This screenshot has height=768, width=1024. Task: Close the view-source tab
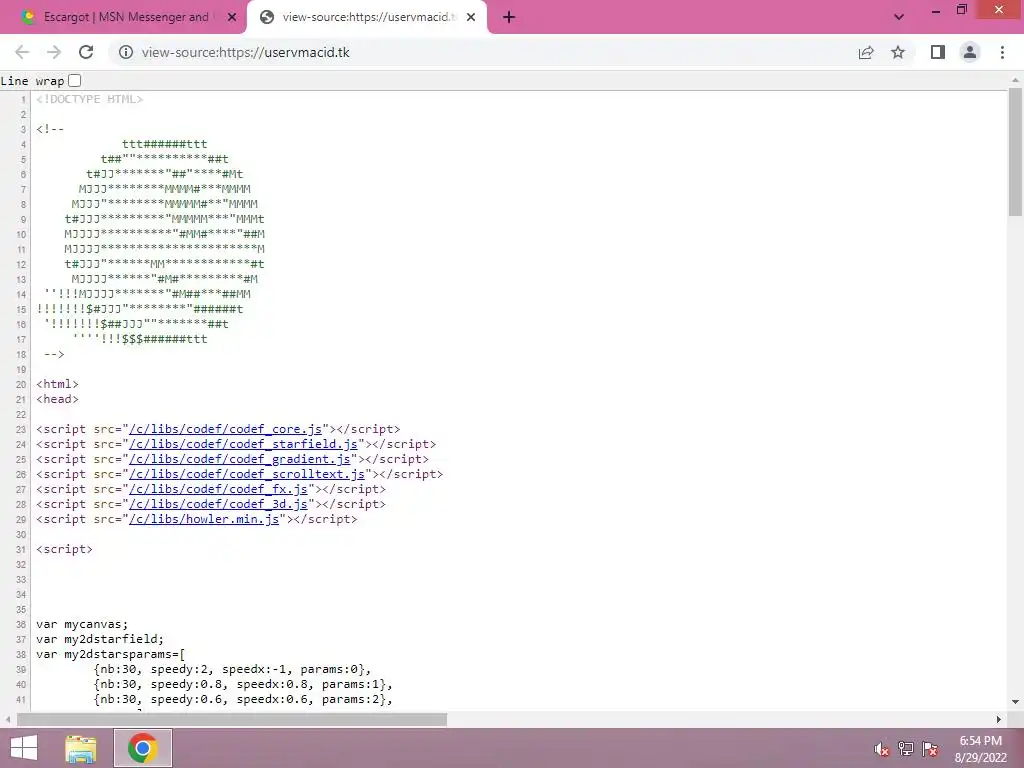471,17
